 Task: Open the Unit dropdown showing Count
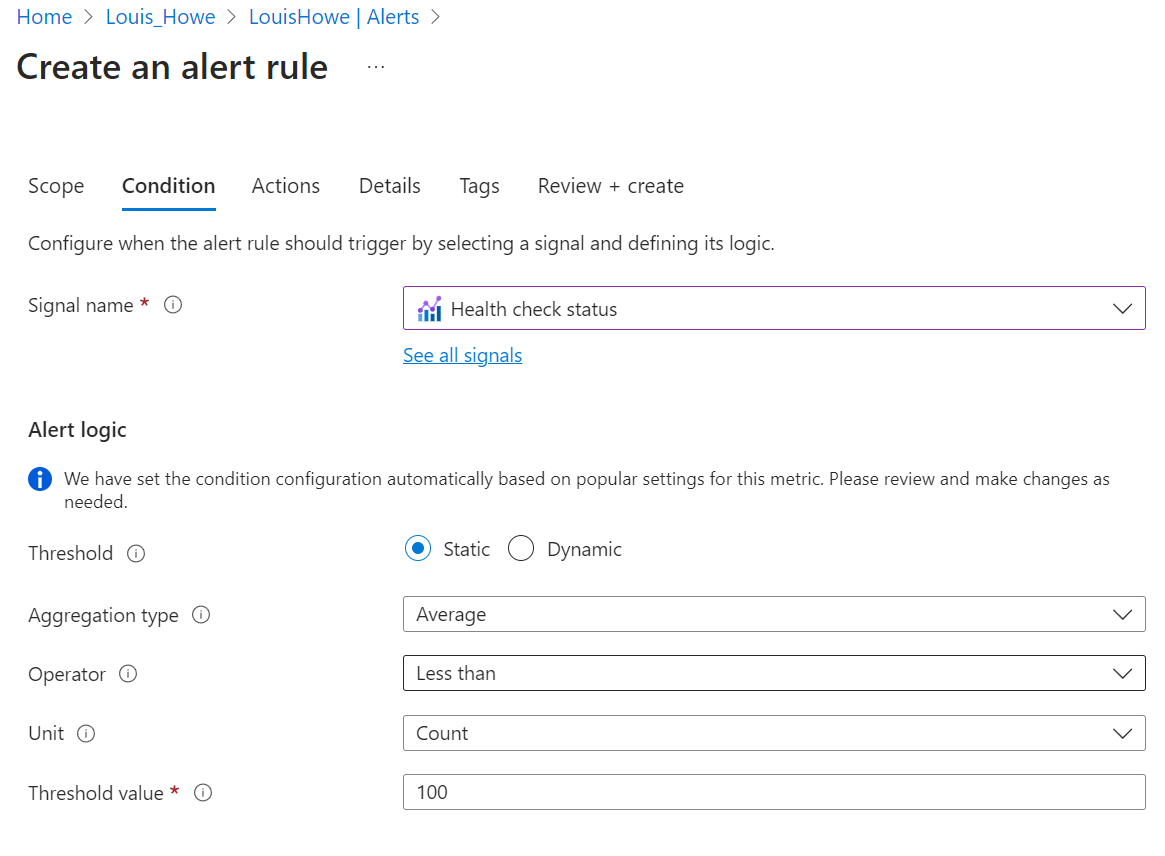point(774,733)
